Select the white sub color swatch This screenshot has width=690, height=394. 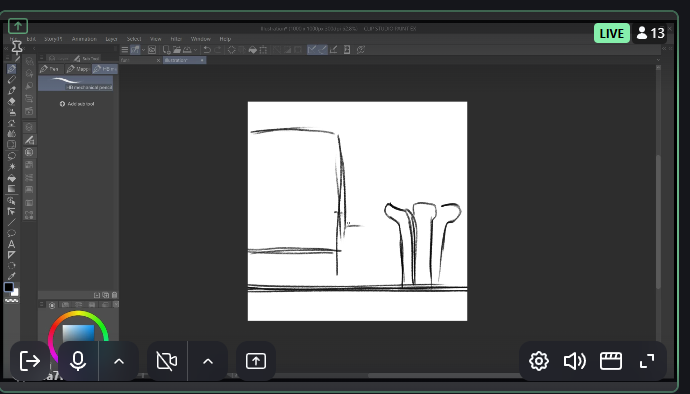[x=15, y=293]
